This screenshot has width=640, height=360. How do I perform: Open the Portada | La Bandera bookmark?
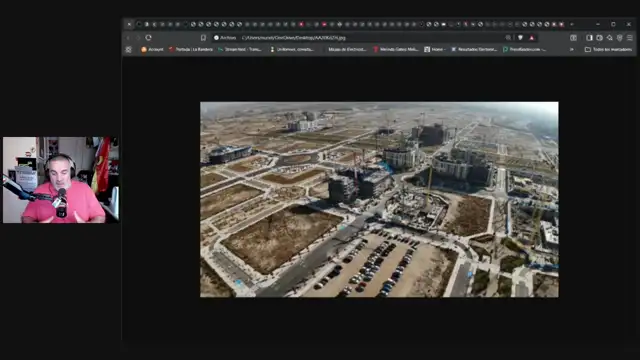[191, 49]
